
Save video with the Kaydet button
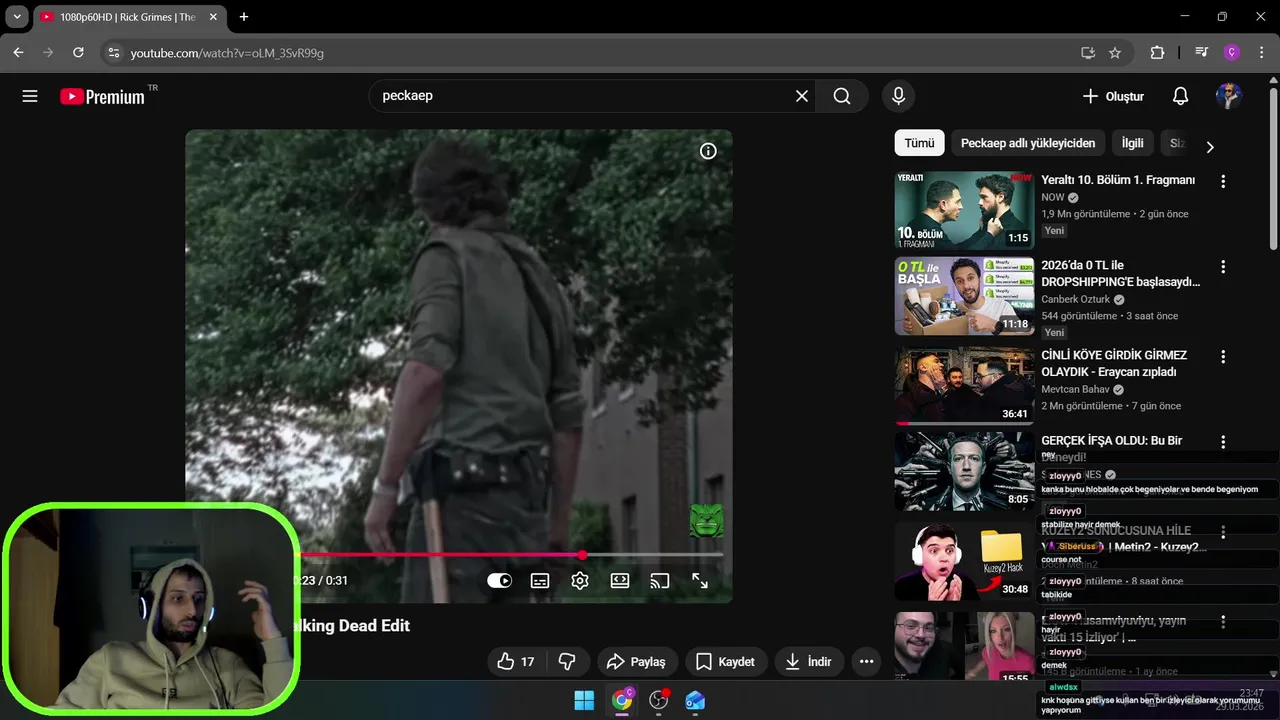tap(726, 662)
